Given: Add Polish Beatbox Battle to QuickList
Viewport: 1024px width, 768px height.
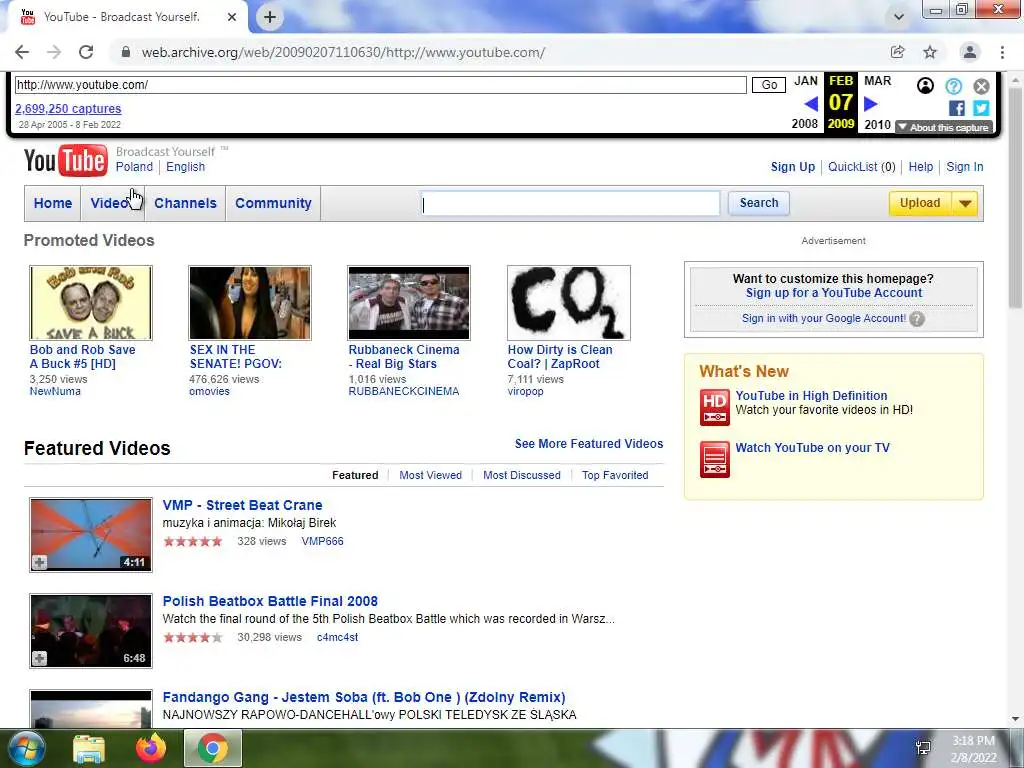Looking at the screenshot, I should click(x=39, y=658).
